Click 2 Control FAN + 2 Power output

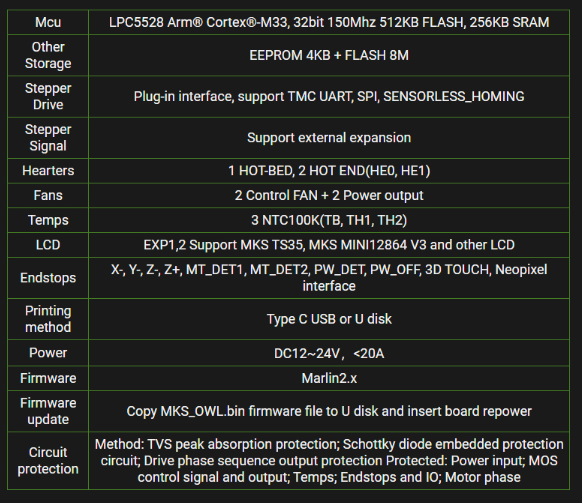click(329, 195)
